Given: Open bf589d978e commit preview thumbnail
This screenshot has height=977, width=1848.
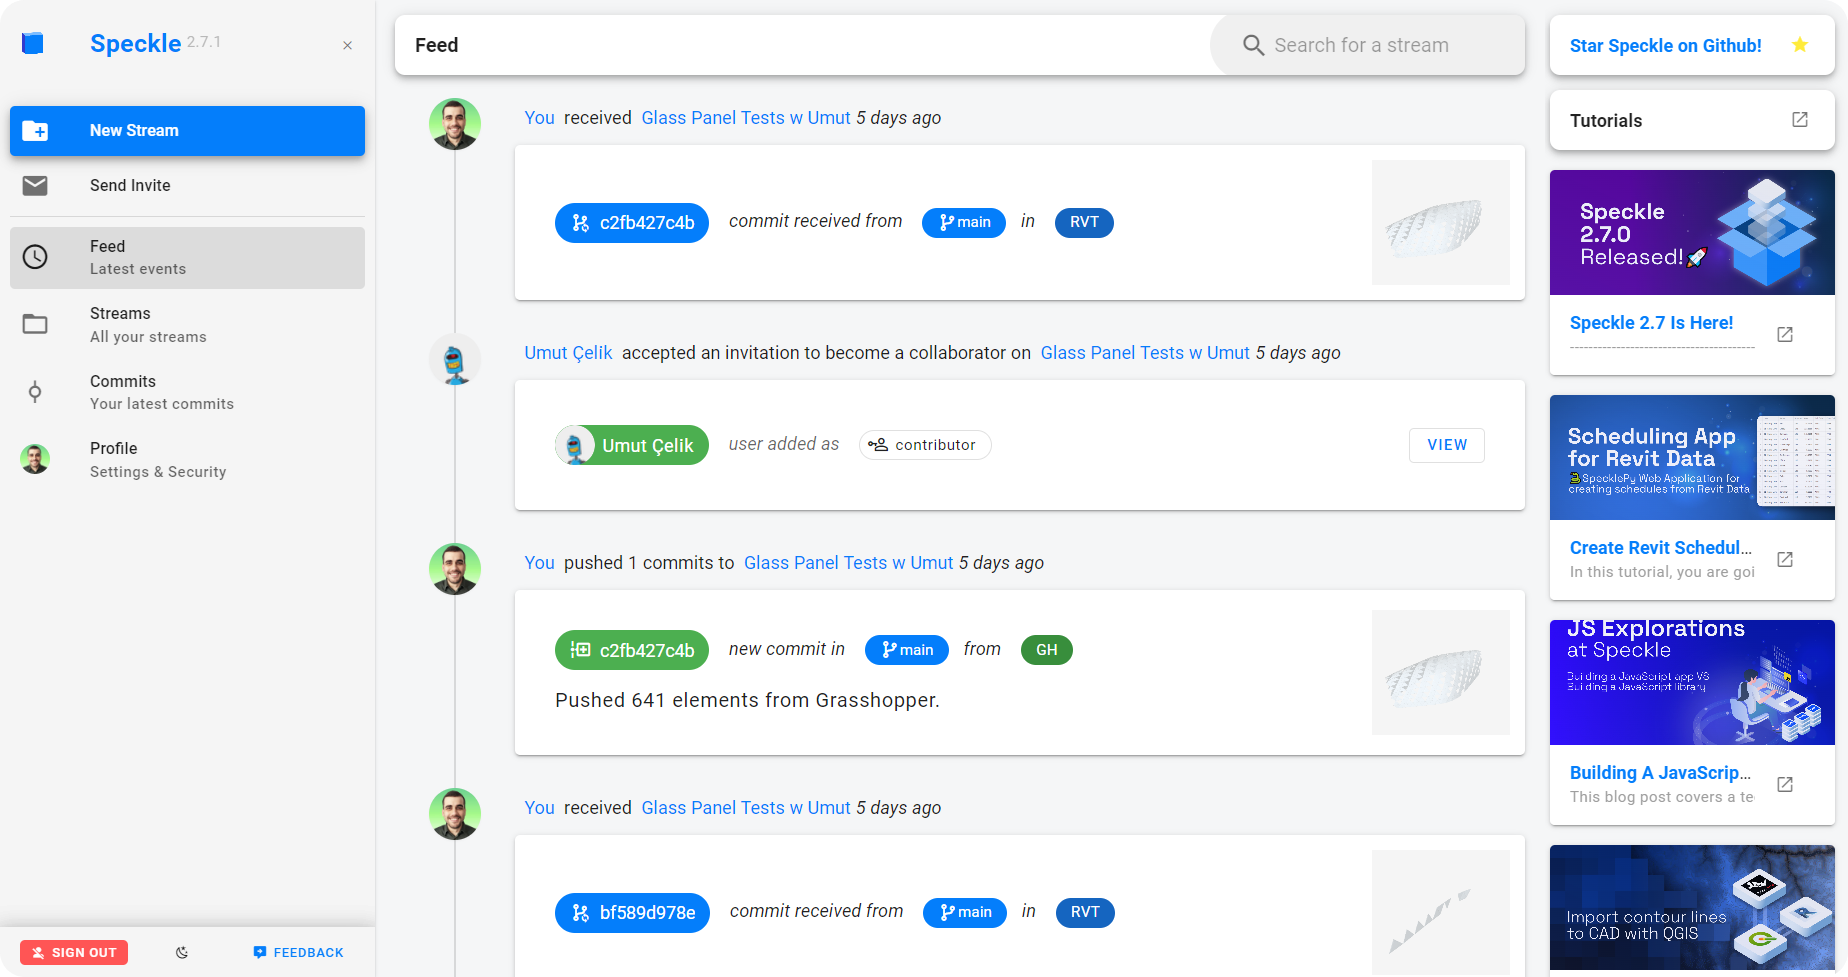Looking at the screenshot, I should [x=1441, y=912].
